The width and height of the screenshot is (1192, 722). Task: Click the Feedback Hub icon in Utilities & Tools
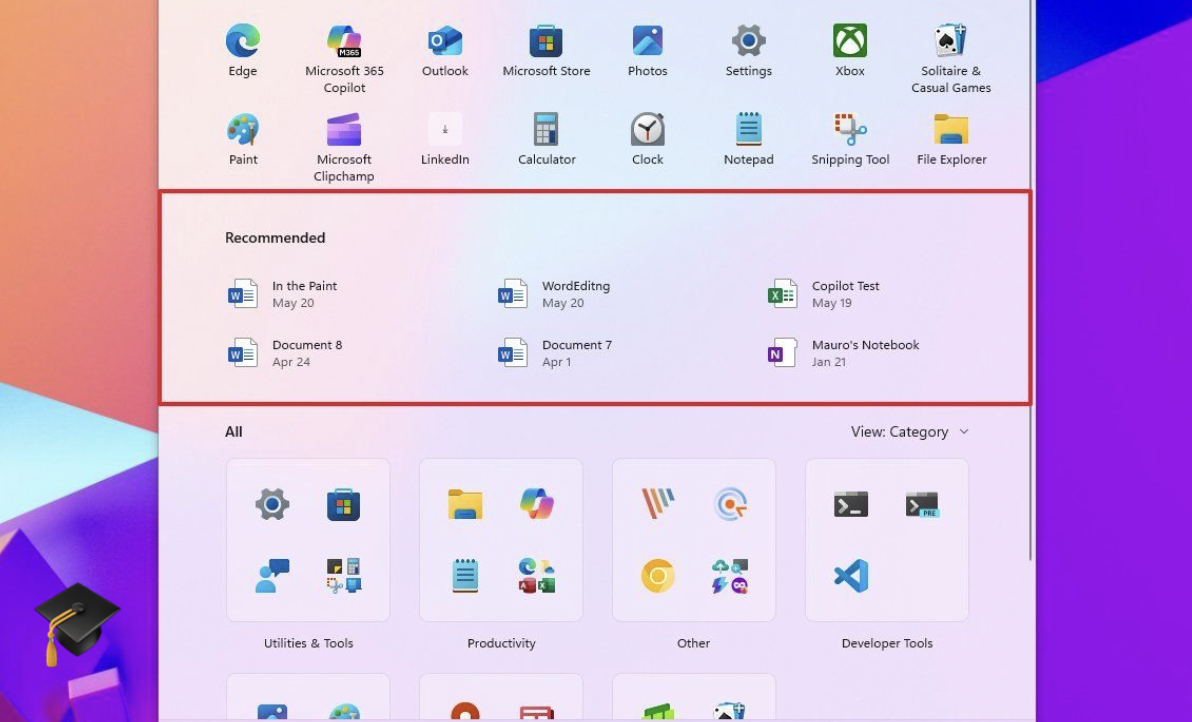[272, 575]
